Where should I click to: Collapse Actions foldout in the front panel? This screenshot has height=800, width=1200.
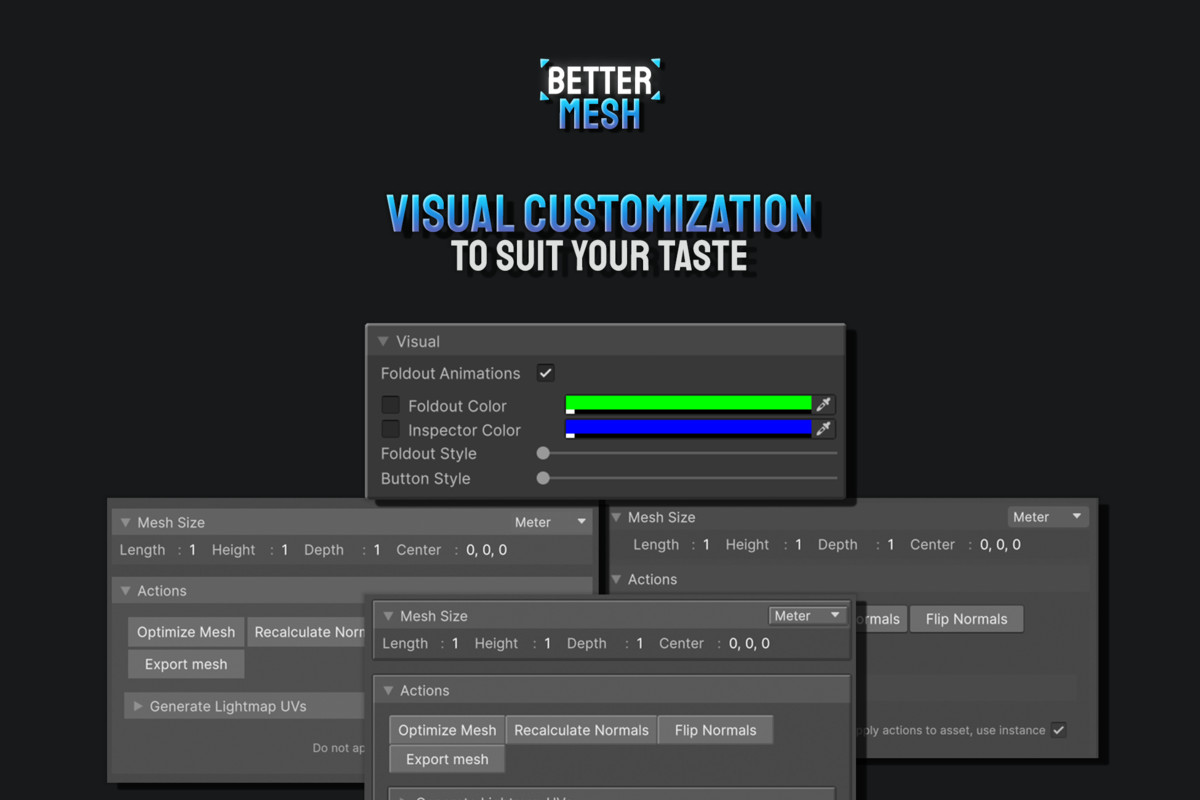388,690
